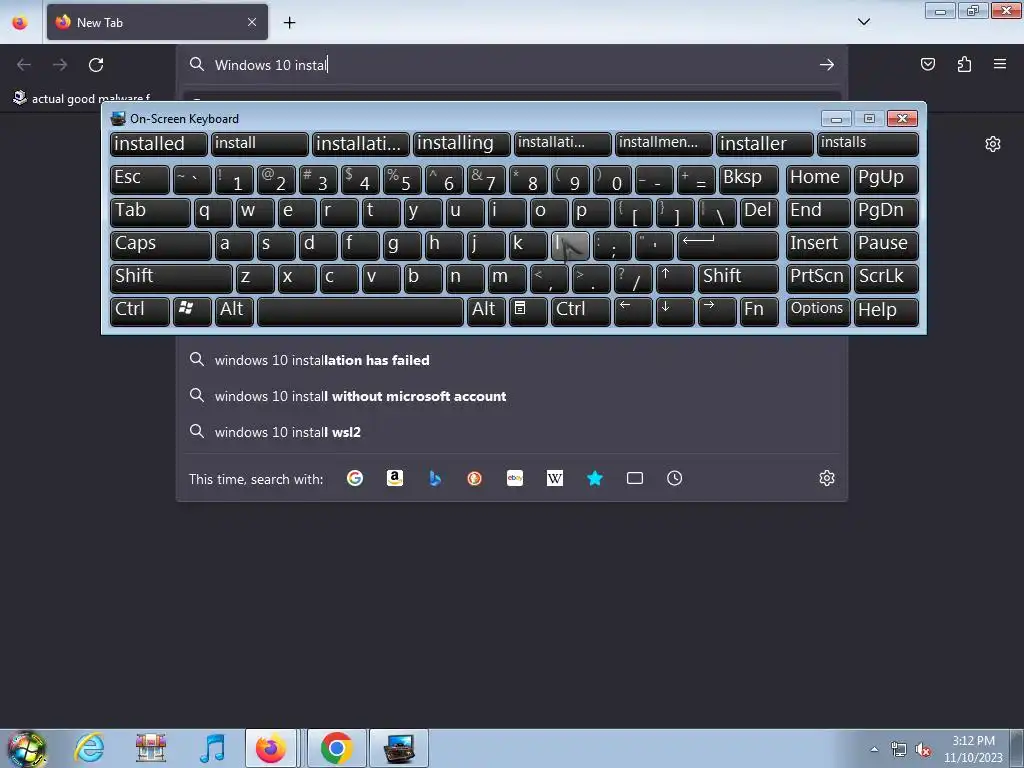Select the 'installing' word prediction
The width and height of the screenshot is (1024, 768).
[462, 144]
